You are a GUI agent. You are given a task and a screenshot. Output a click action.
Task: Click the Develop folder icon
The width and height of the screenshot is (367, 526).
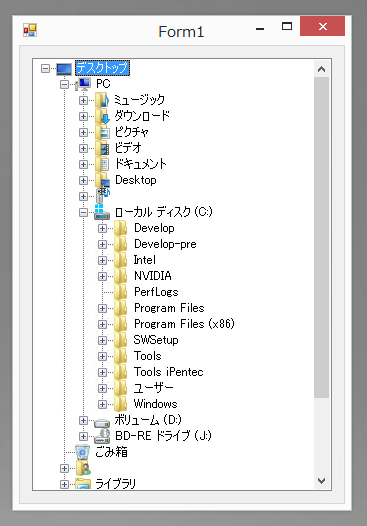[120, 228]
